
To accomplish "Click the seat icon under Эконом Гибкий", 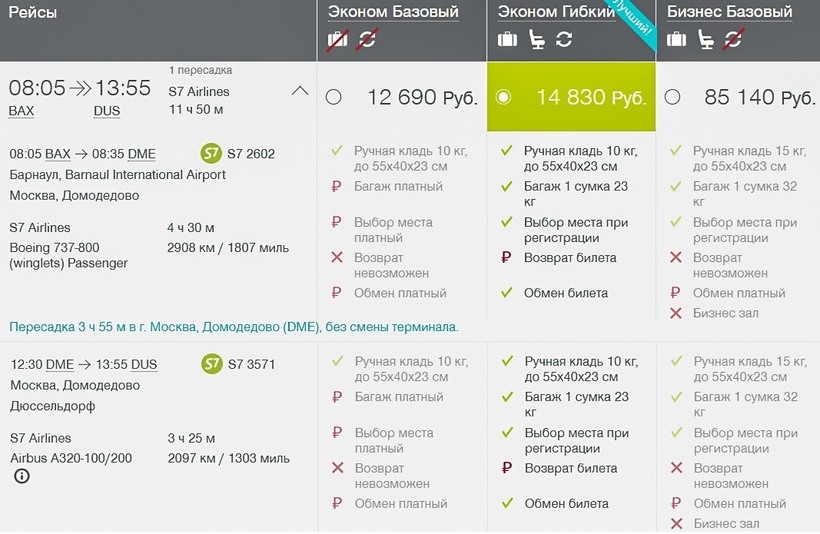I will point(537,40).
